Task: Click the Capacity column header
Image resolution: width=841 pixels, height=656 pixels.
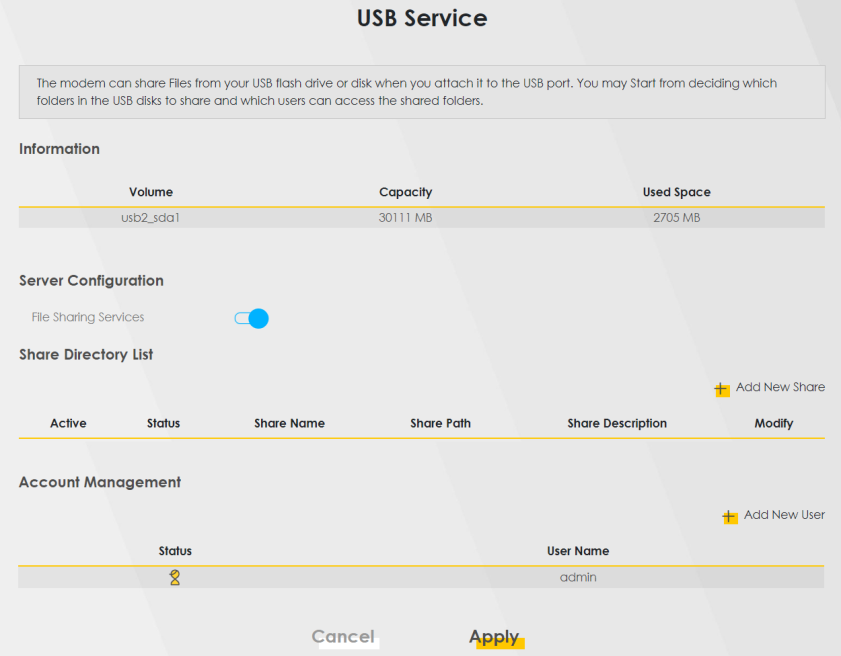Action: pos(405,192)
